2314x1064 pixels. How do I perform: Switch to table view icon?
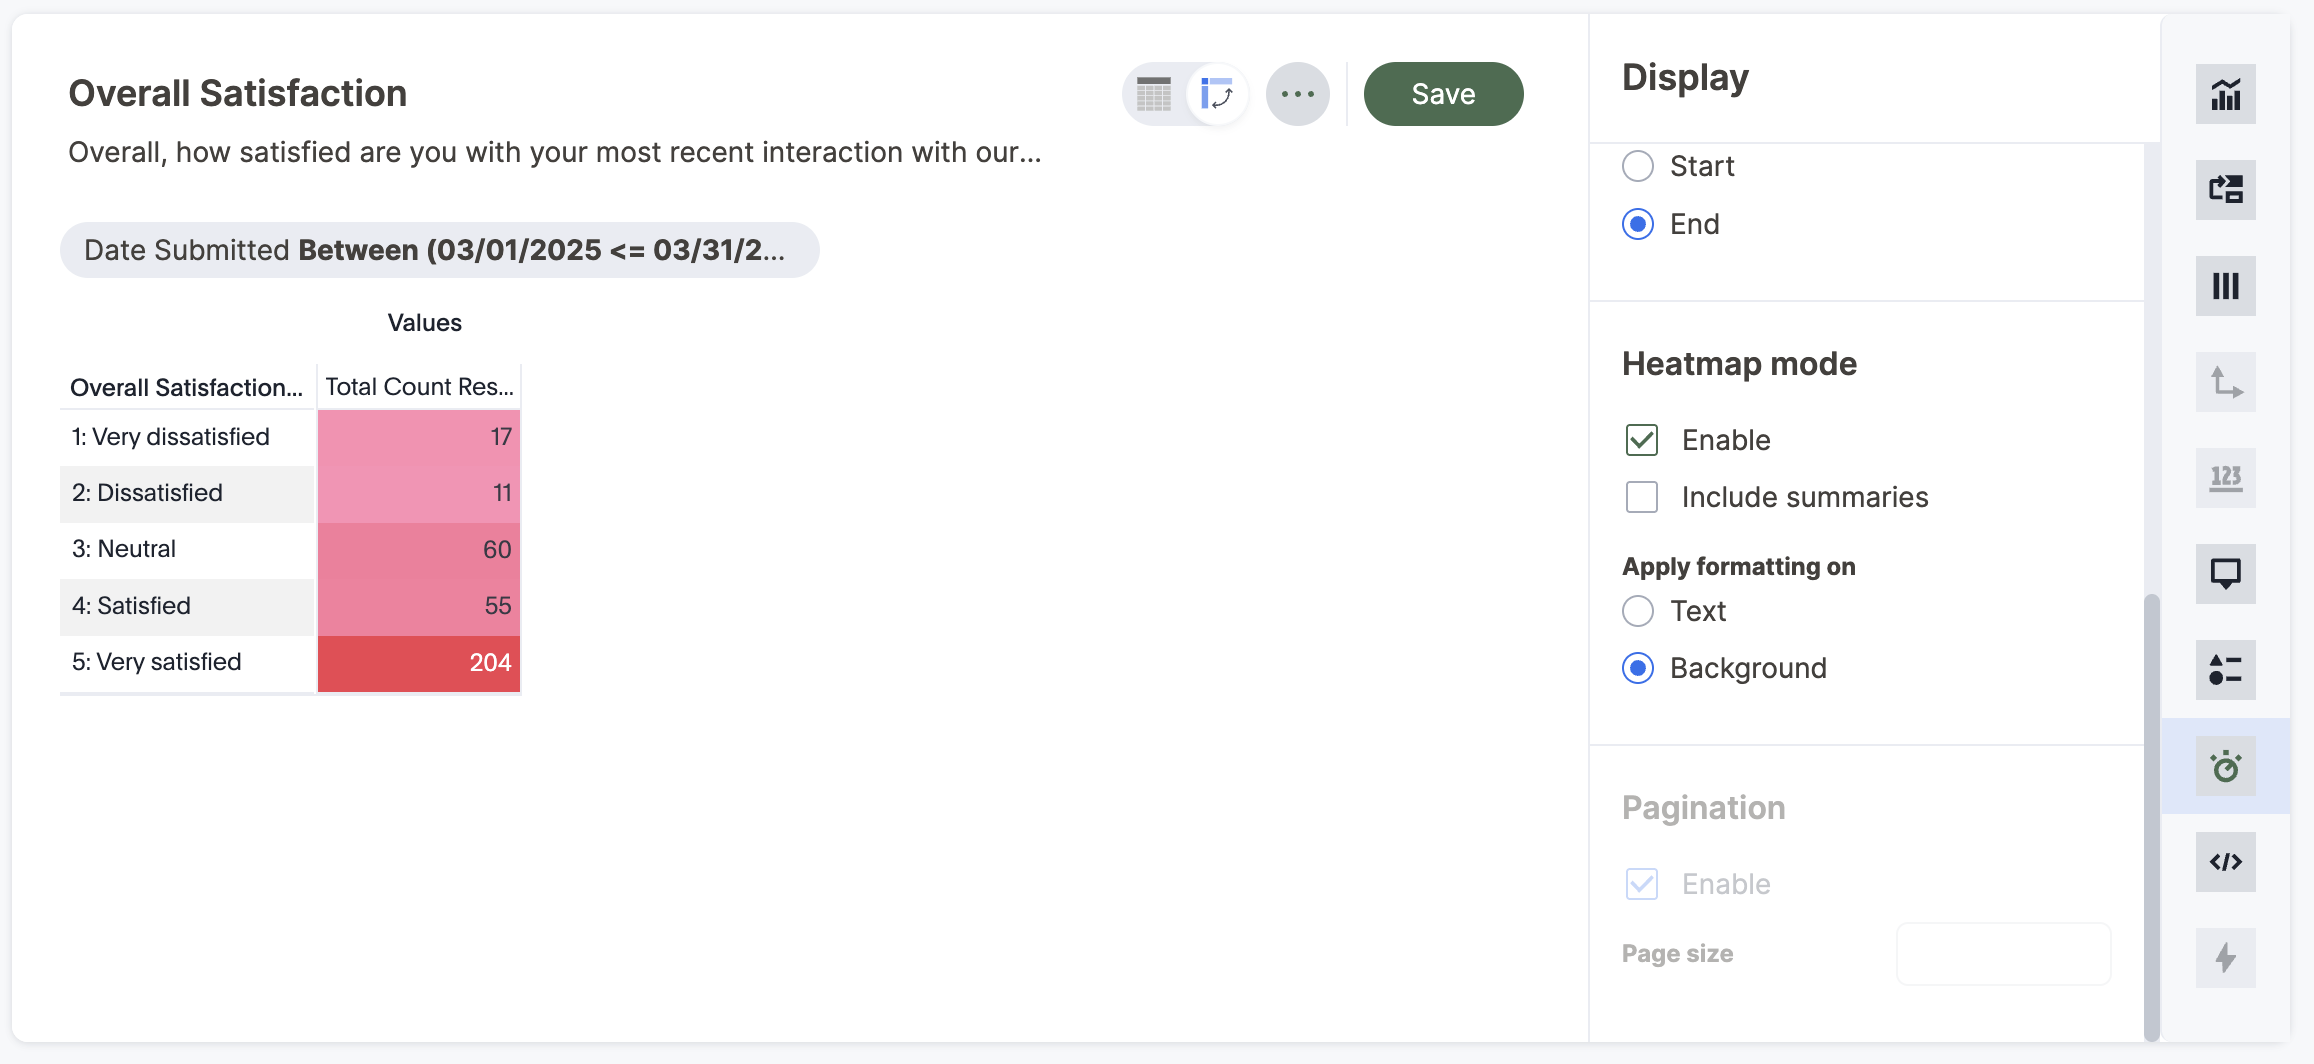point(1154,94)
